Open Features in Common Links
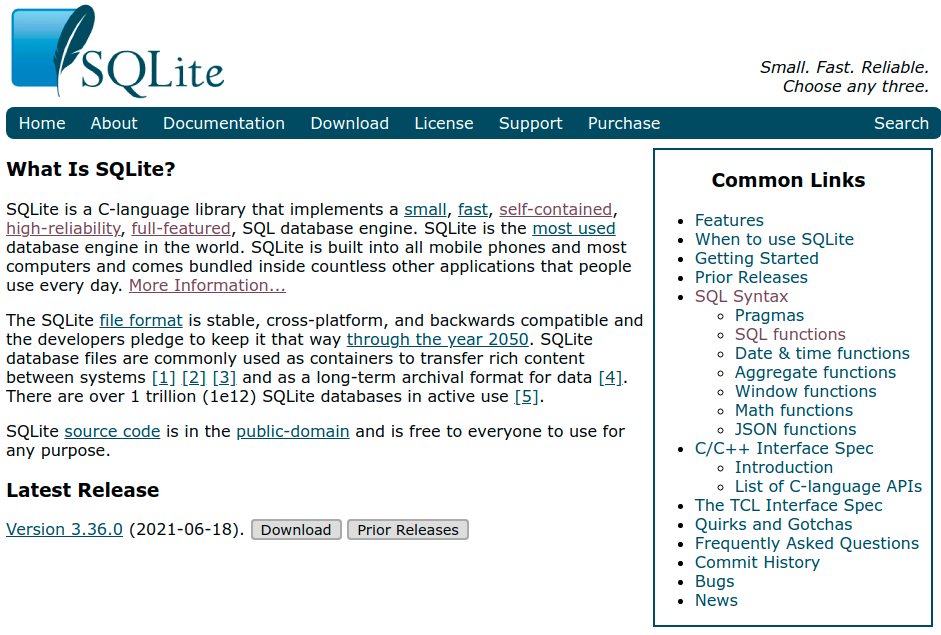Screen dimensions: 941x635 [x=729, y=220]
